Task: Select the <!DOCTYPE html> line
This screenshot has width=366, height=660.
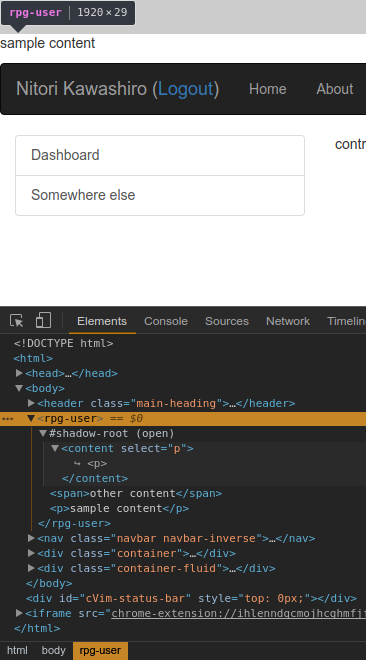Action: 64,343
